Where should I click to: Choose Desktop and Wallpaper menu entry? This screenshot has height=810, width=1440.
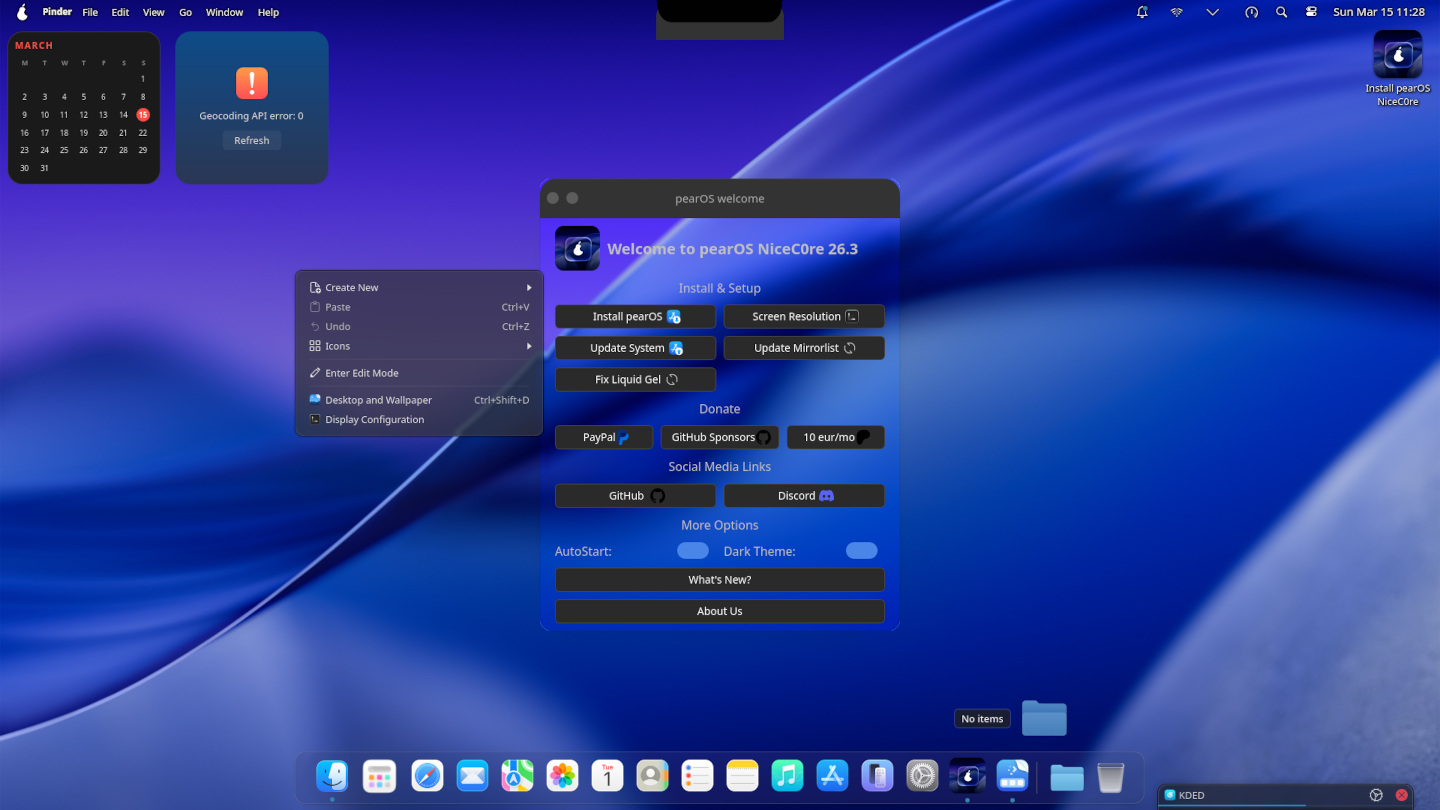pos(378,400)
